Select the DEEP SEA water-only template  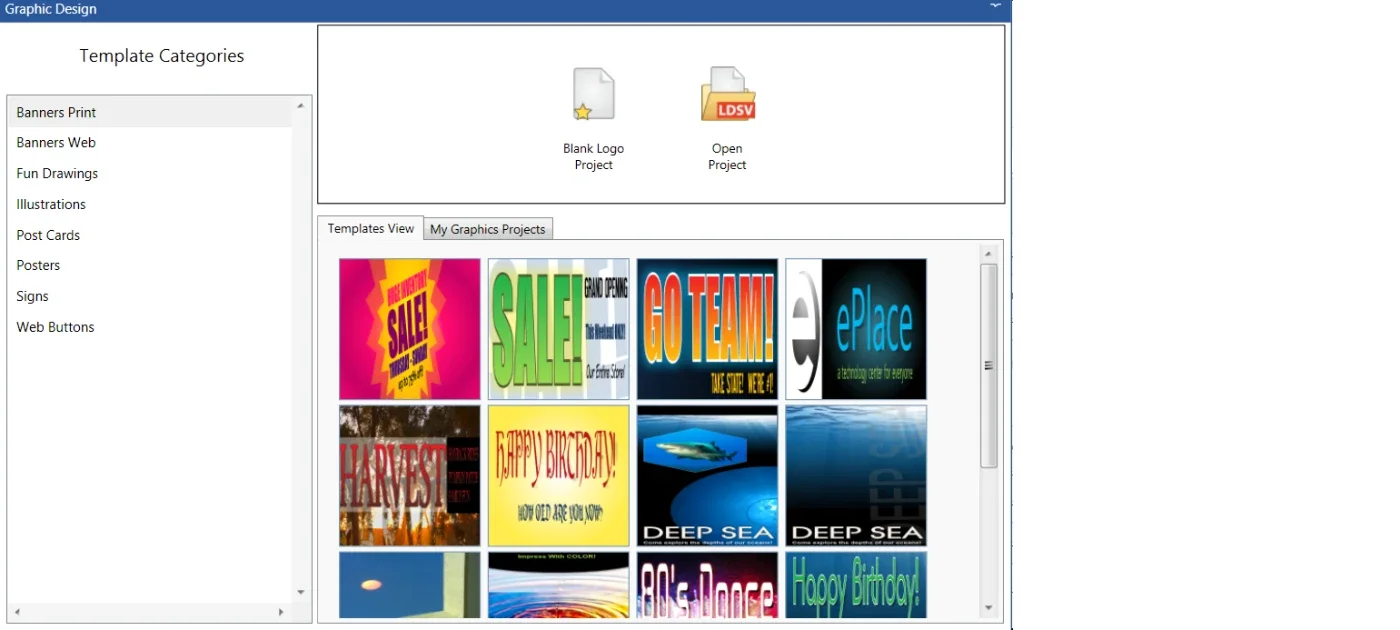pos(856,475)
